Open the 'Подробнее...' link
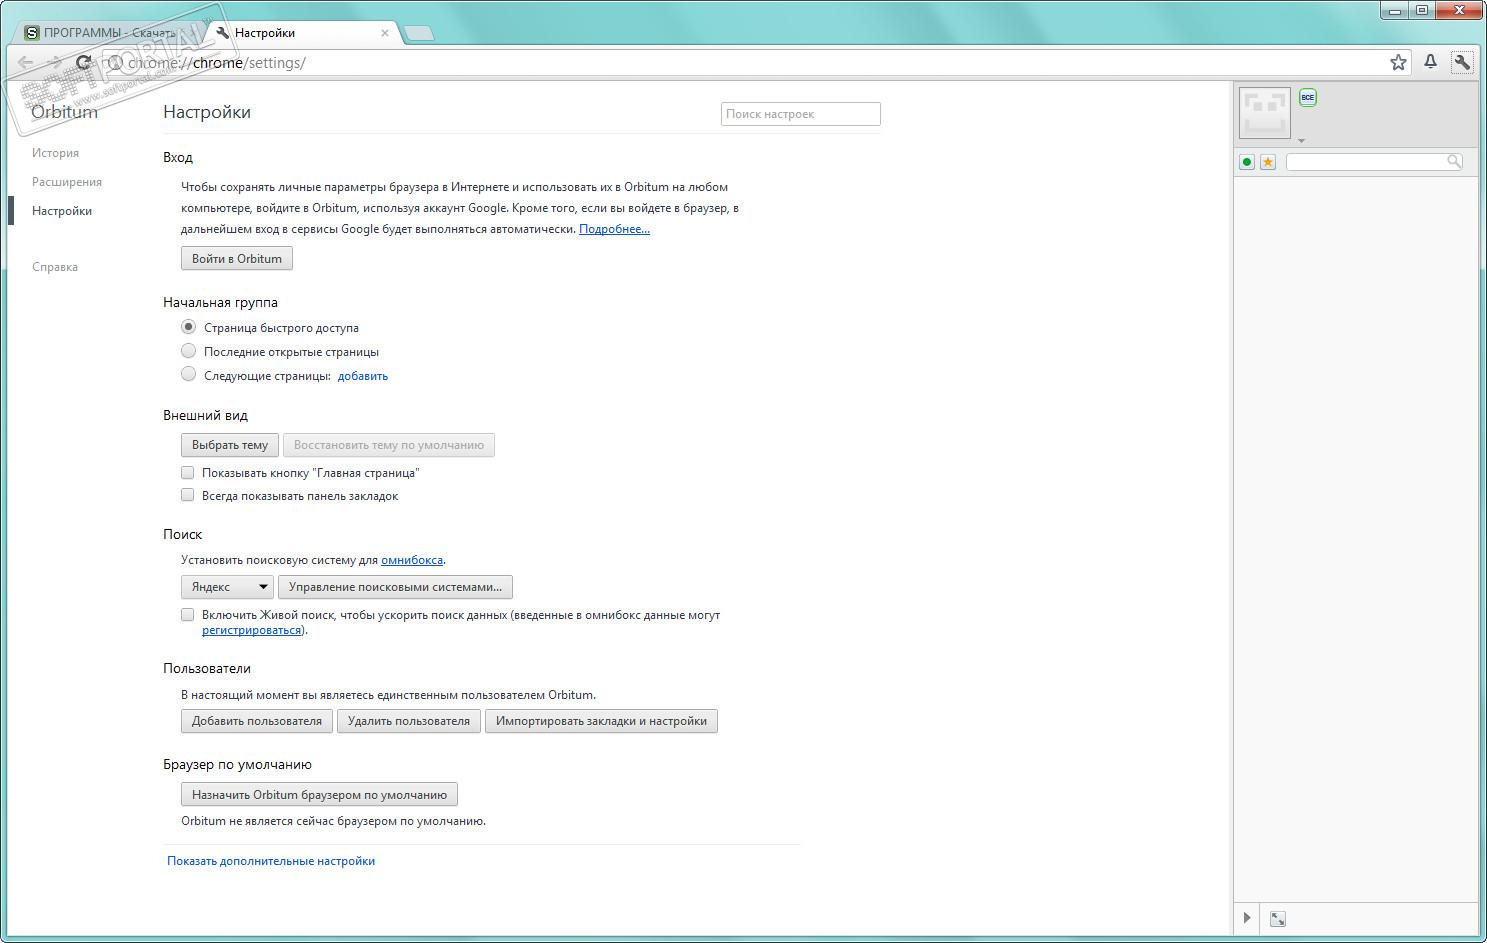1487x943 pixels. pyautogui.click(x=614, y=229)
